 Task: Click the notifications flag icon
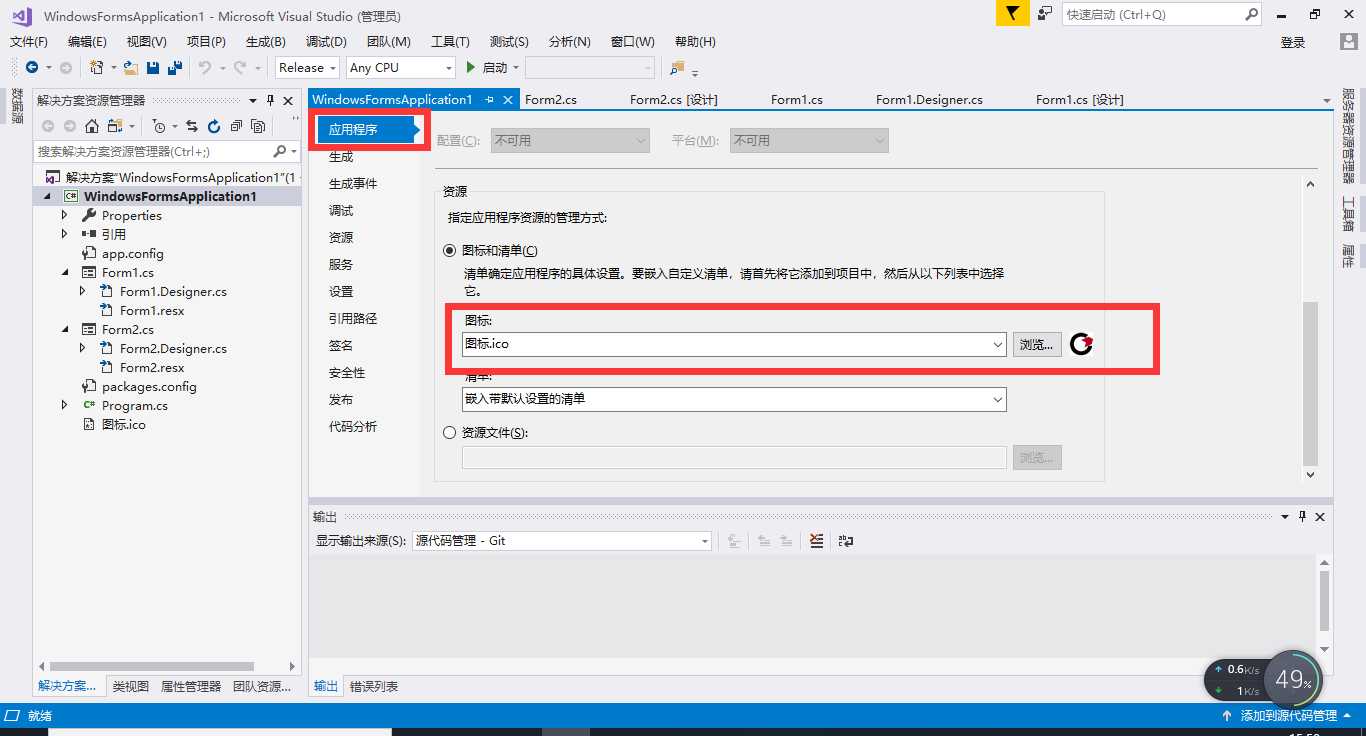point(1013,14)
